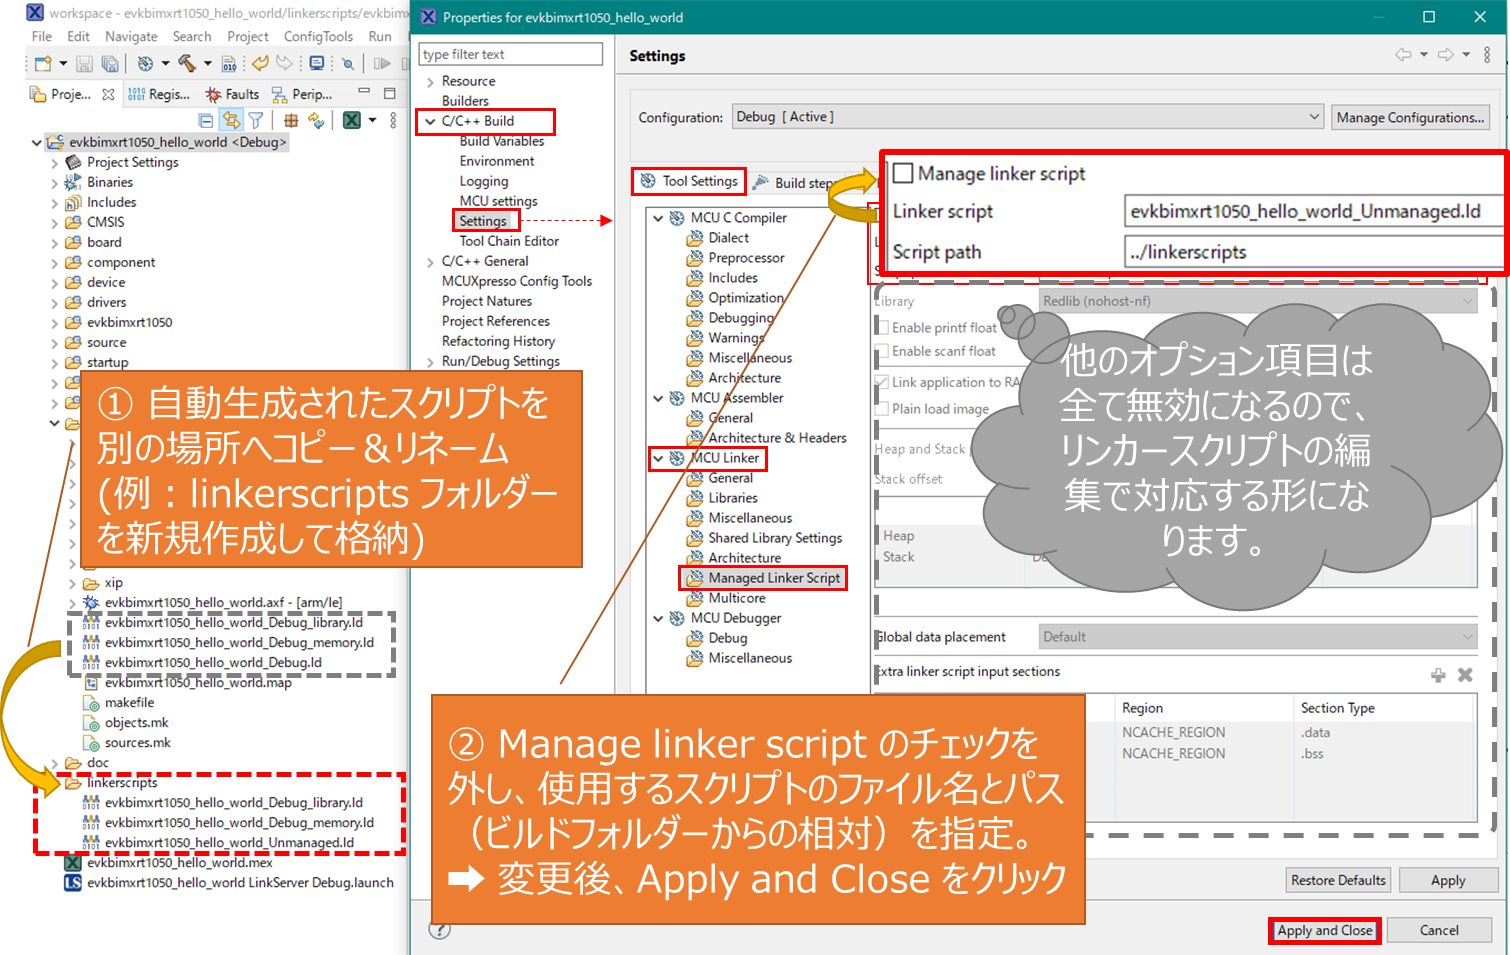Click the Save All toolbar icon

click(110, 64)
